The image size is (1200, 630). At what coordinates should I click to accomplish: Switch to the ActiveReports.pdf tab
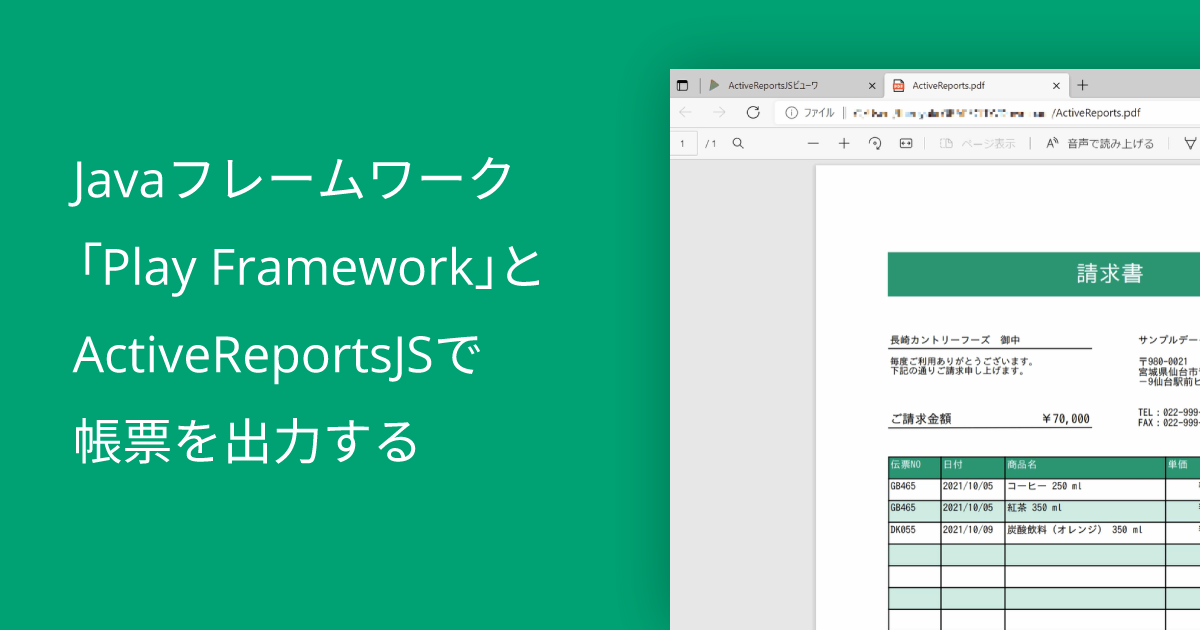(x=948, y=85)
